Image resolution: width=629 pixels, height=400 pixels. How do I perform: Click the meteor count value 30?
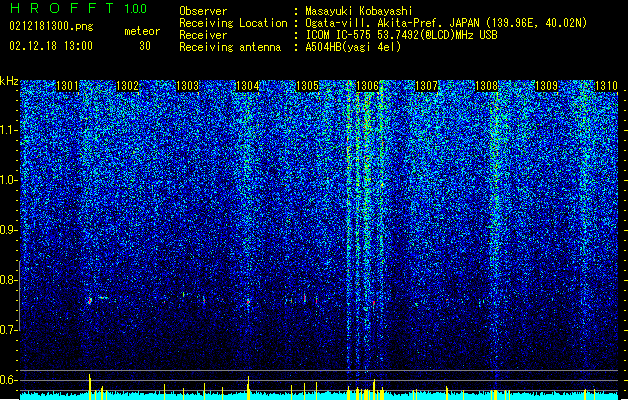pos(145,46)
